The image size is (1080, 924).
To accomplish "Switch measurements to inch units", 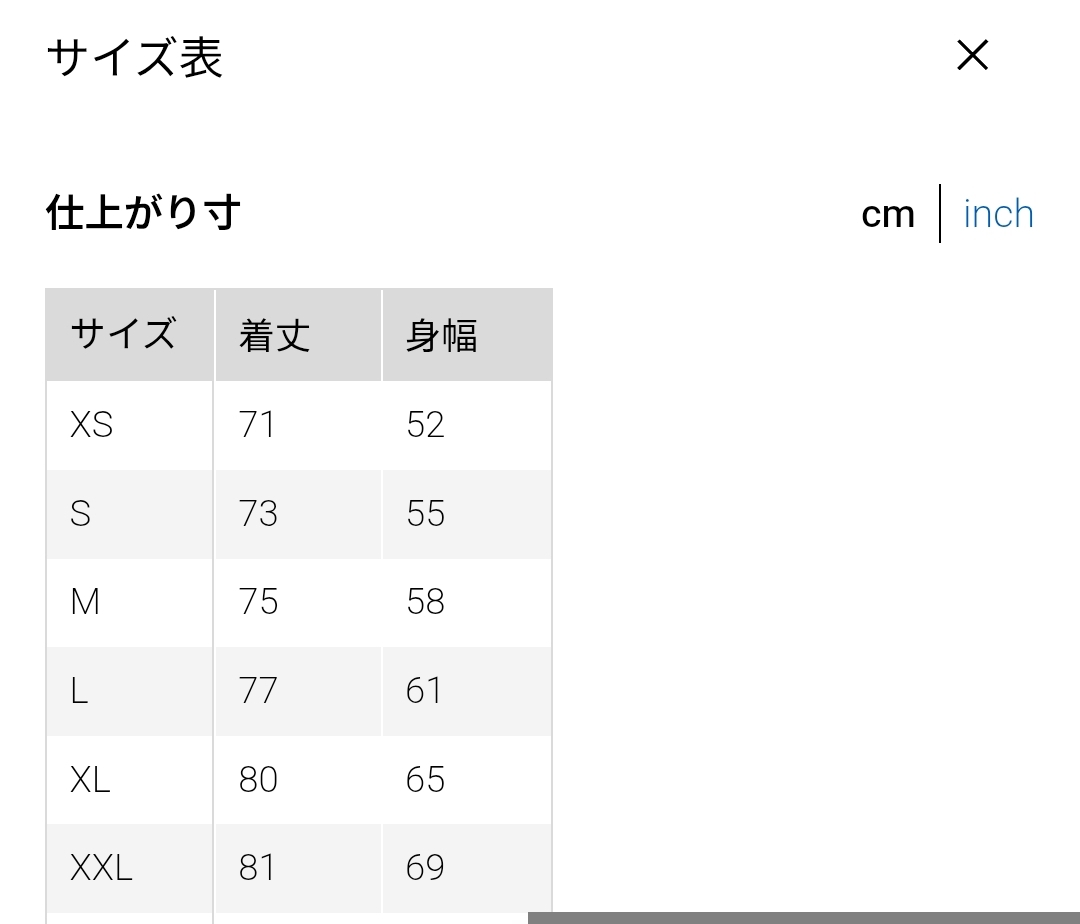I will click(998, 214).
